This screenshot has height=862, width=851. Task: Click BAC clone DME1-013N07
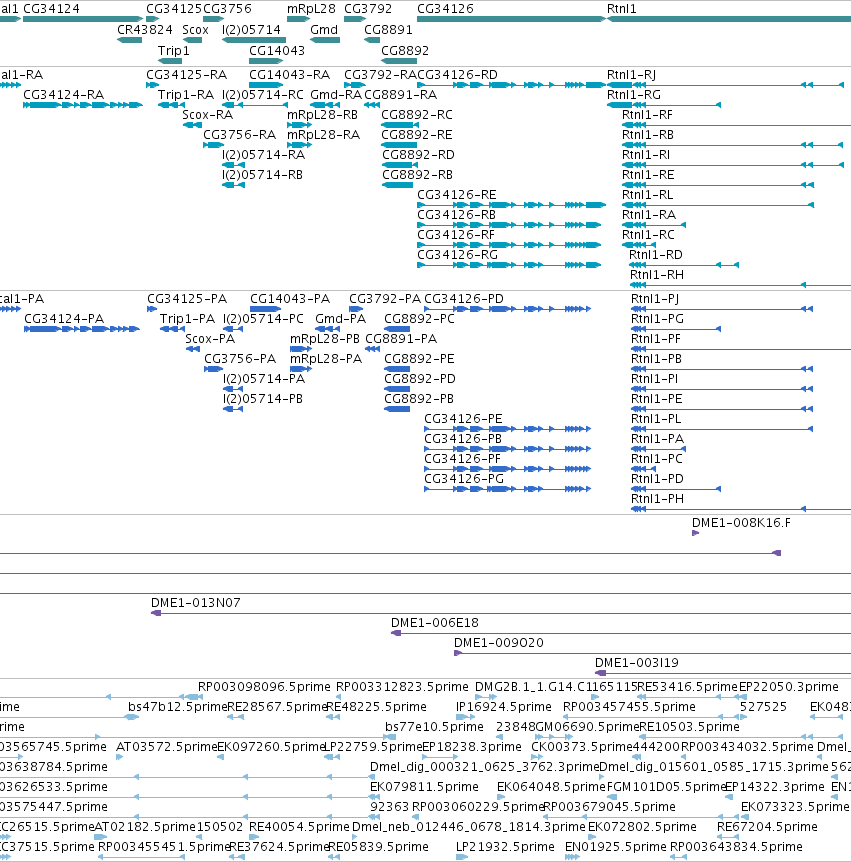[x=195, y=603]
